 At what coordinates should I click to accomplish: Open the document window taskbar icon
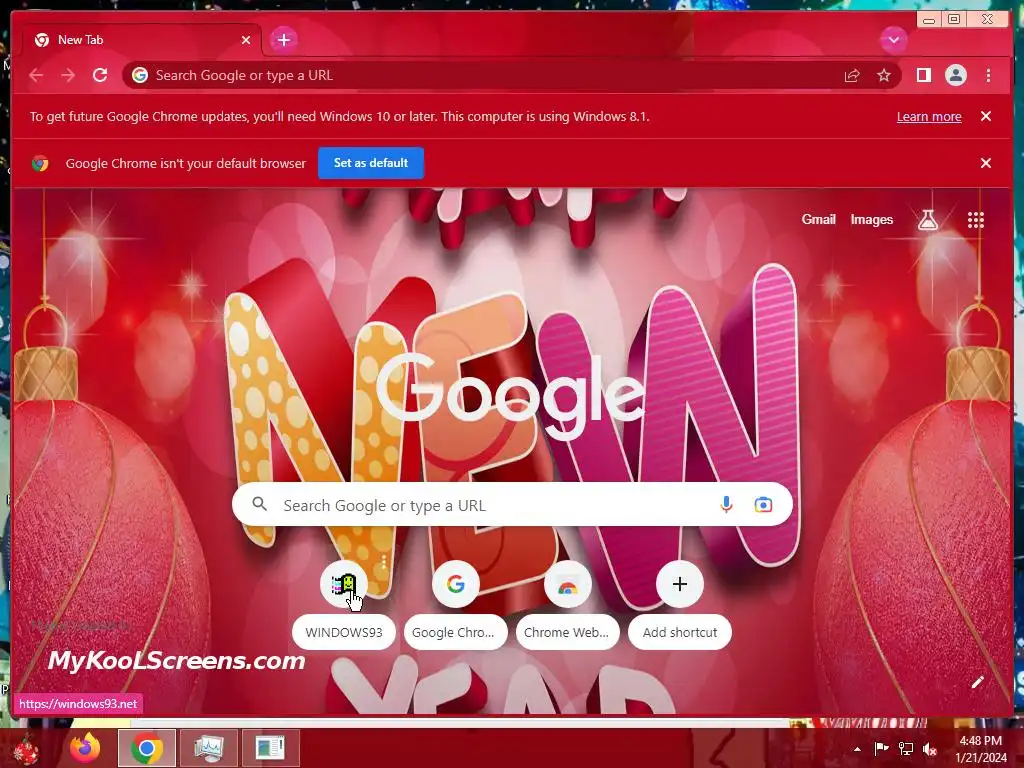click(270, 748)
